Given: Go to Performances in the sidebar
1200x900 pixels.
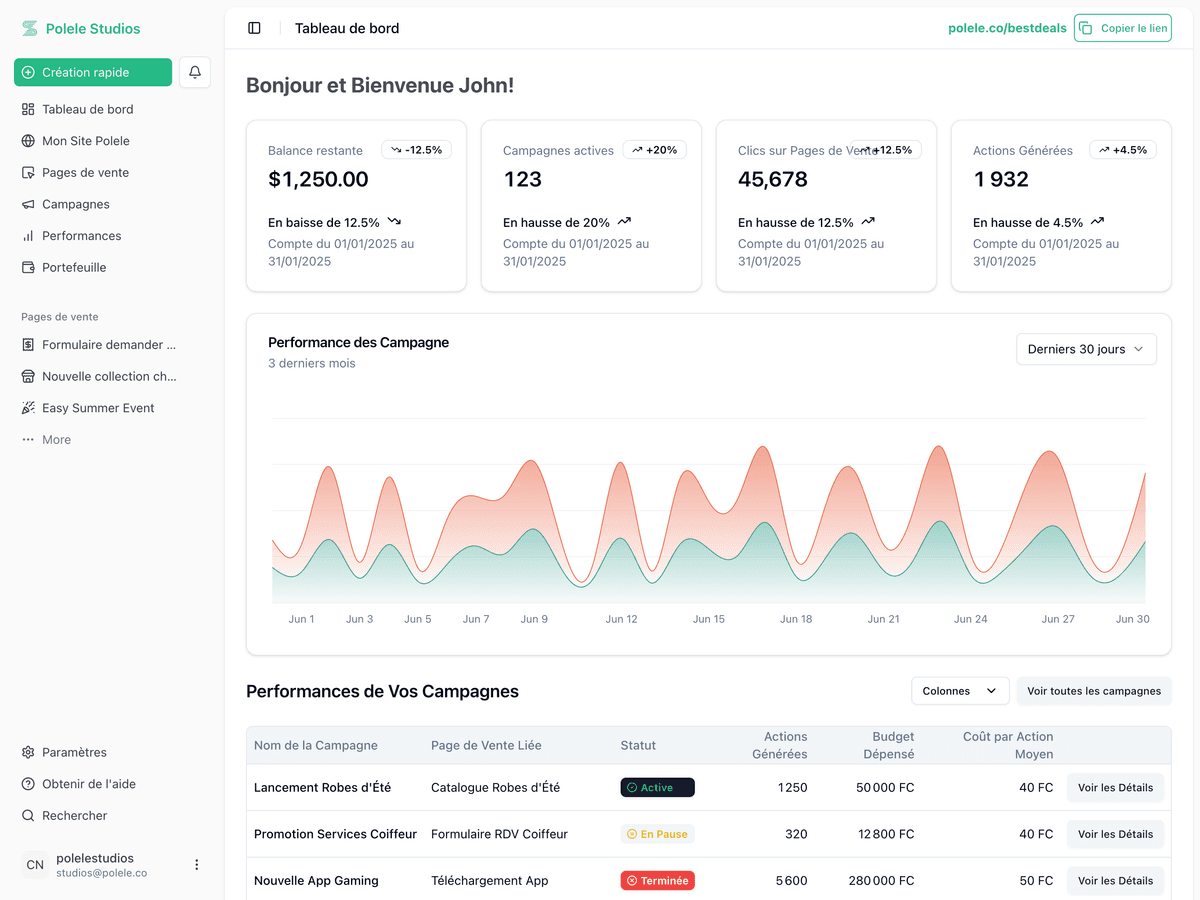Looking at the screenshot, I should pyautogui.click(x=81, y=236).
